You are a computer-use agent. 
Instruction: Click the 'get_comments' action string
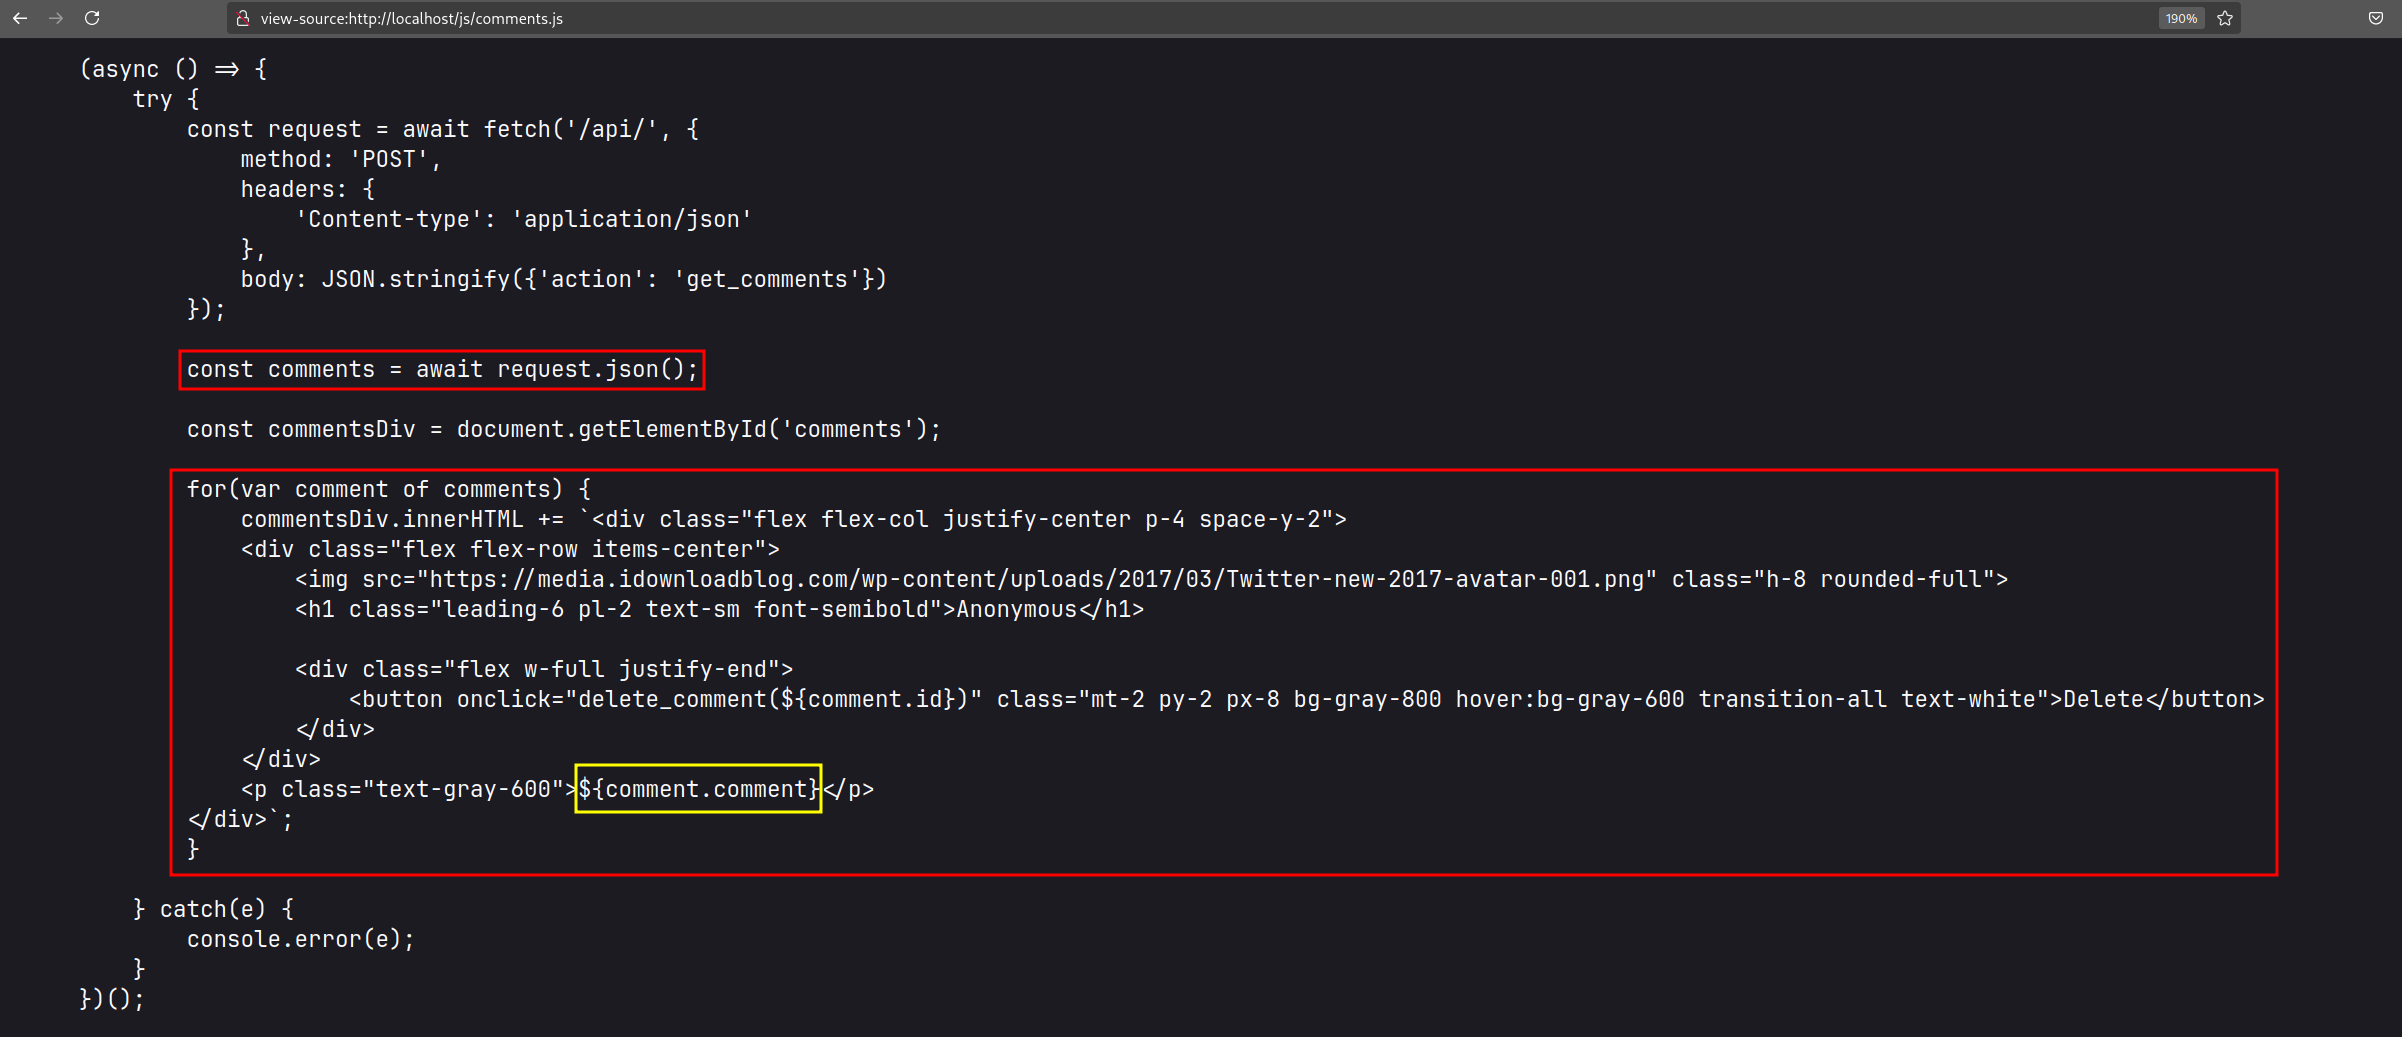[x=767, y=279]
